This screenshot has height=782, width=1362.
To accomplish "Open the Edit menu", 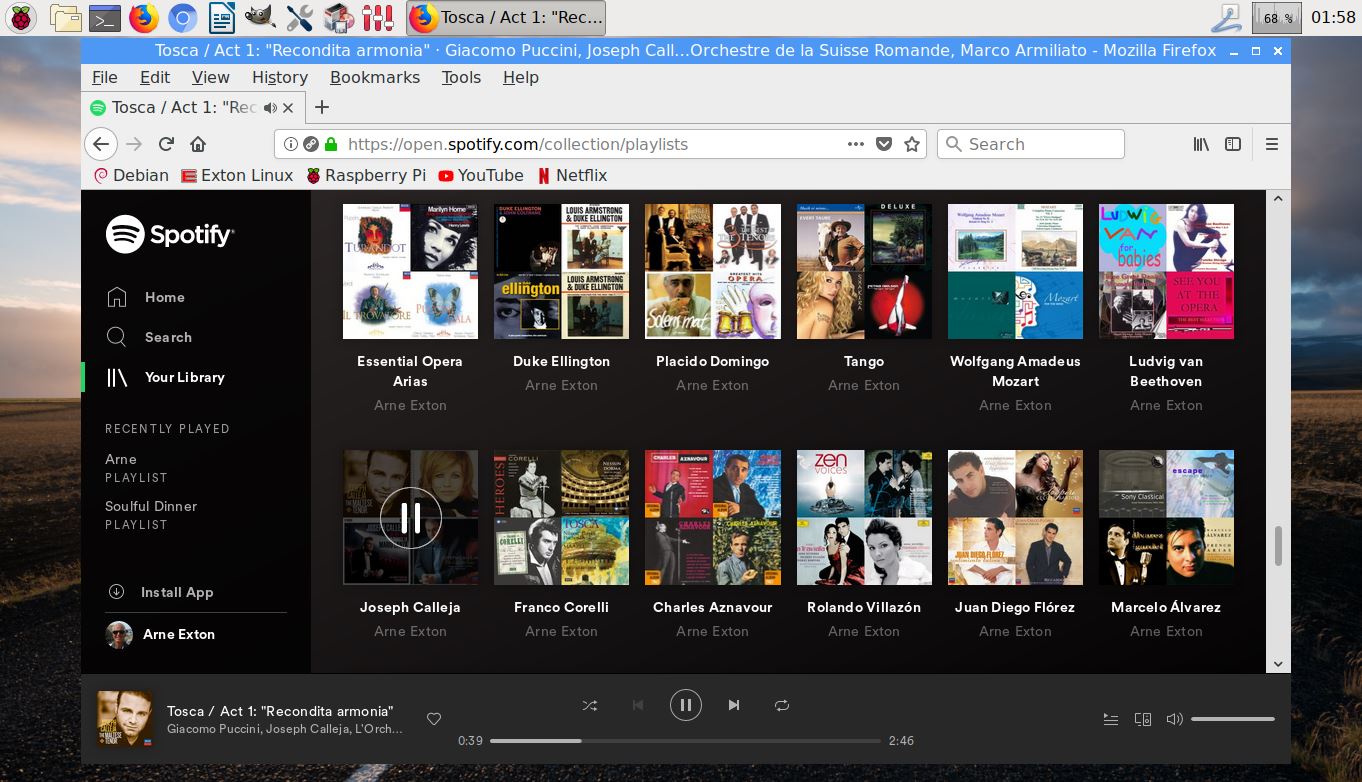I will click(155, 77).
